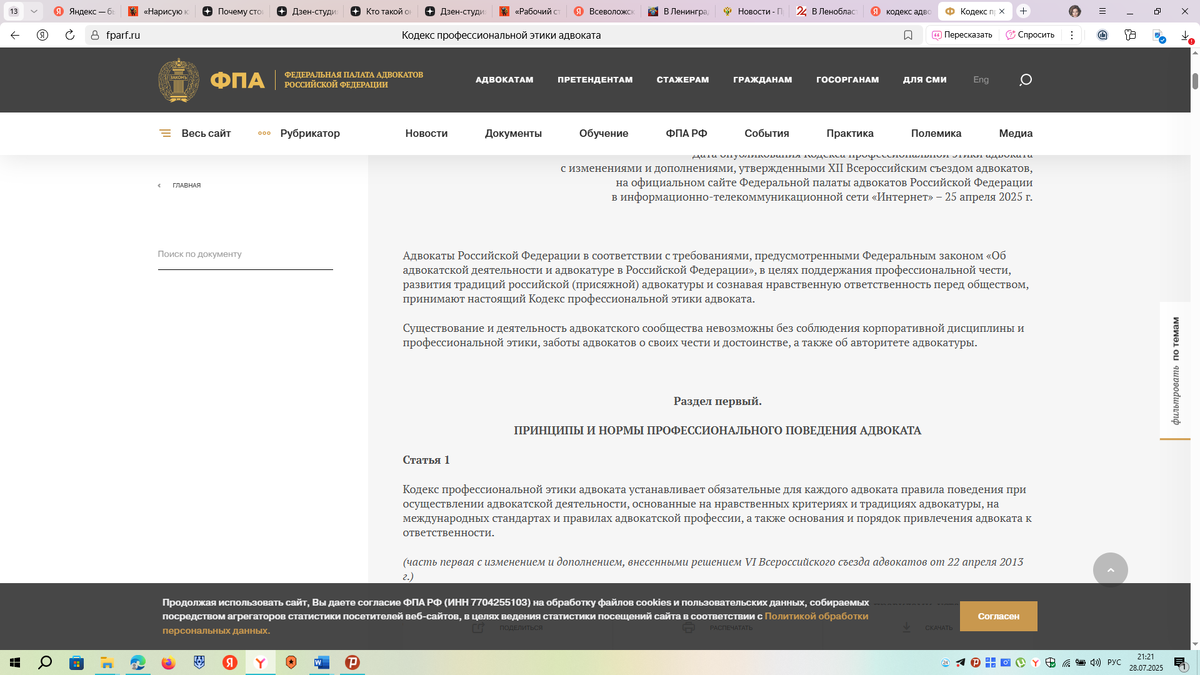The image size is (1200, 675).
Task: Switch to the 'Всеволожск' tab
Action: point(604,10)
